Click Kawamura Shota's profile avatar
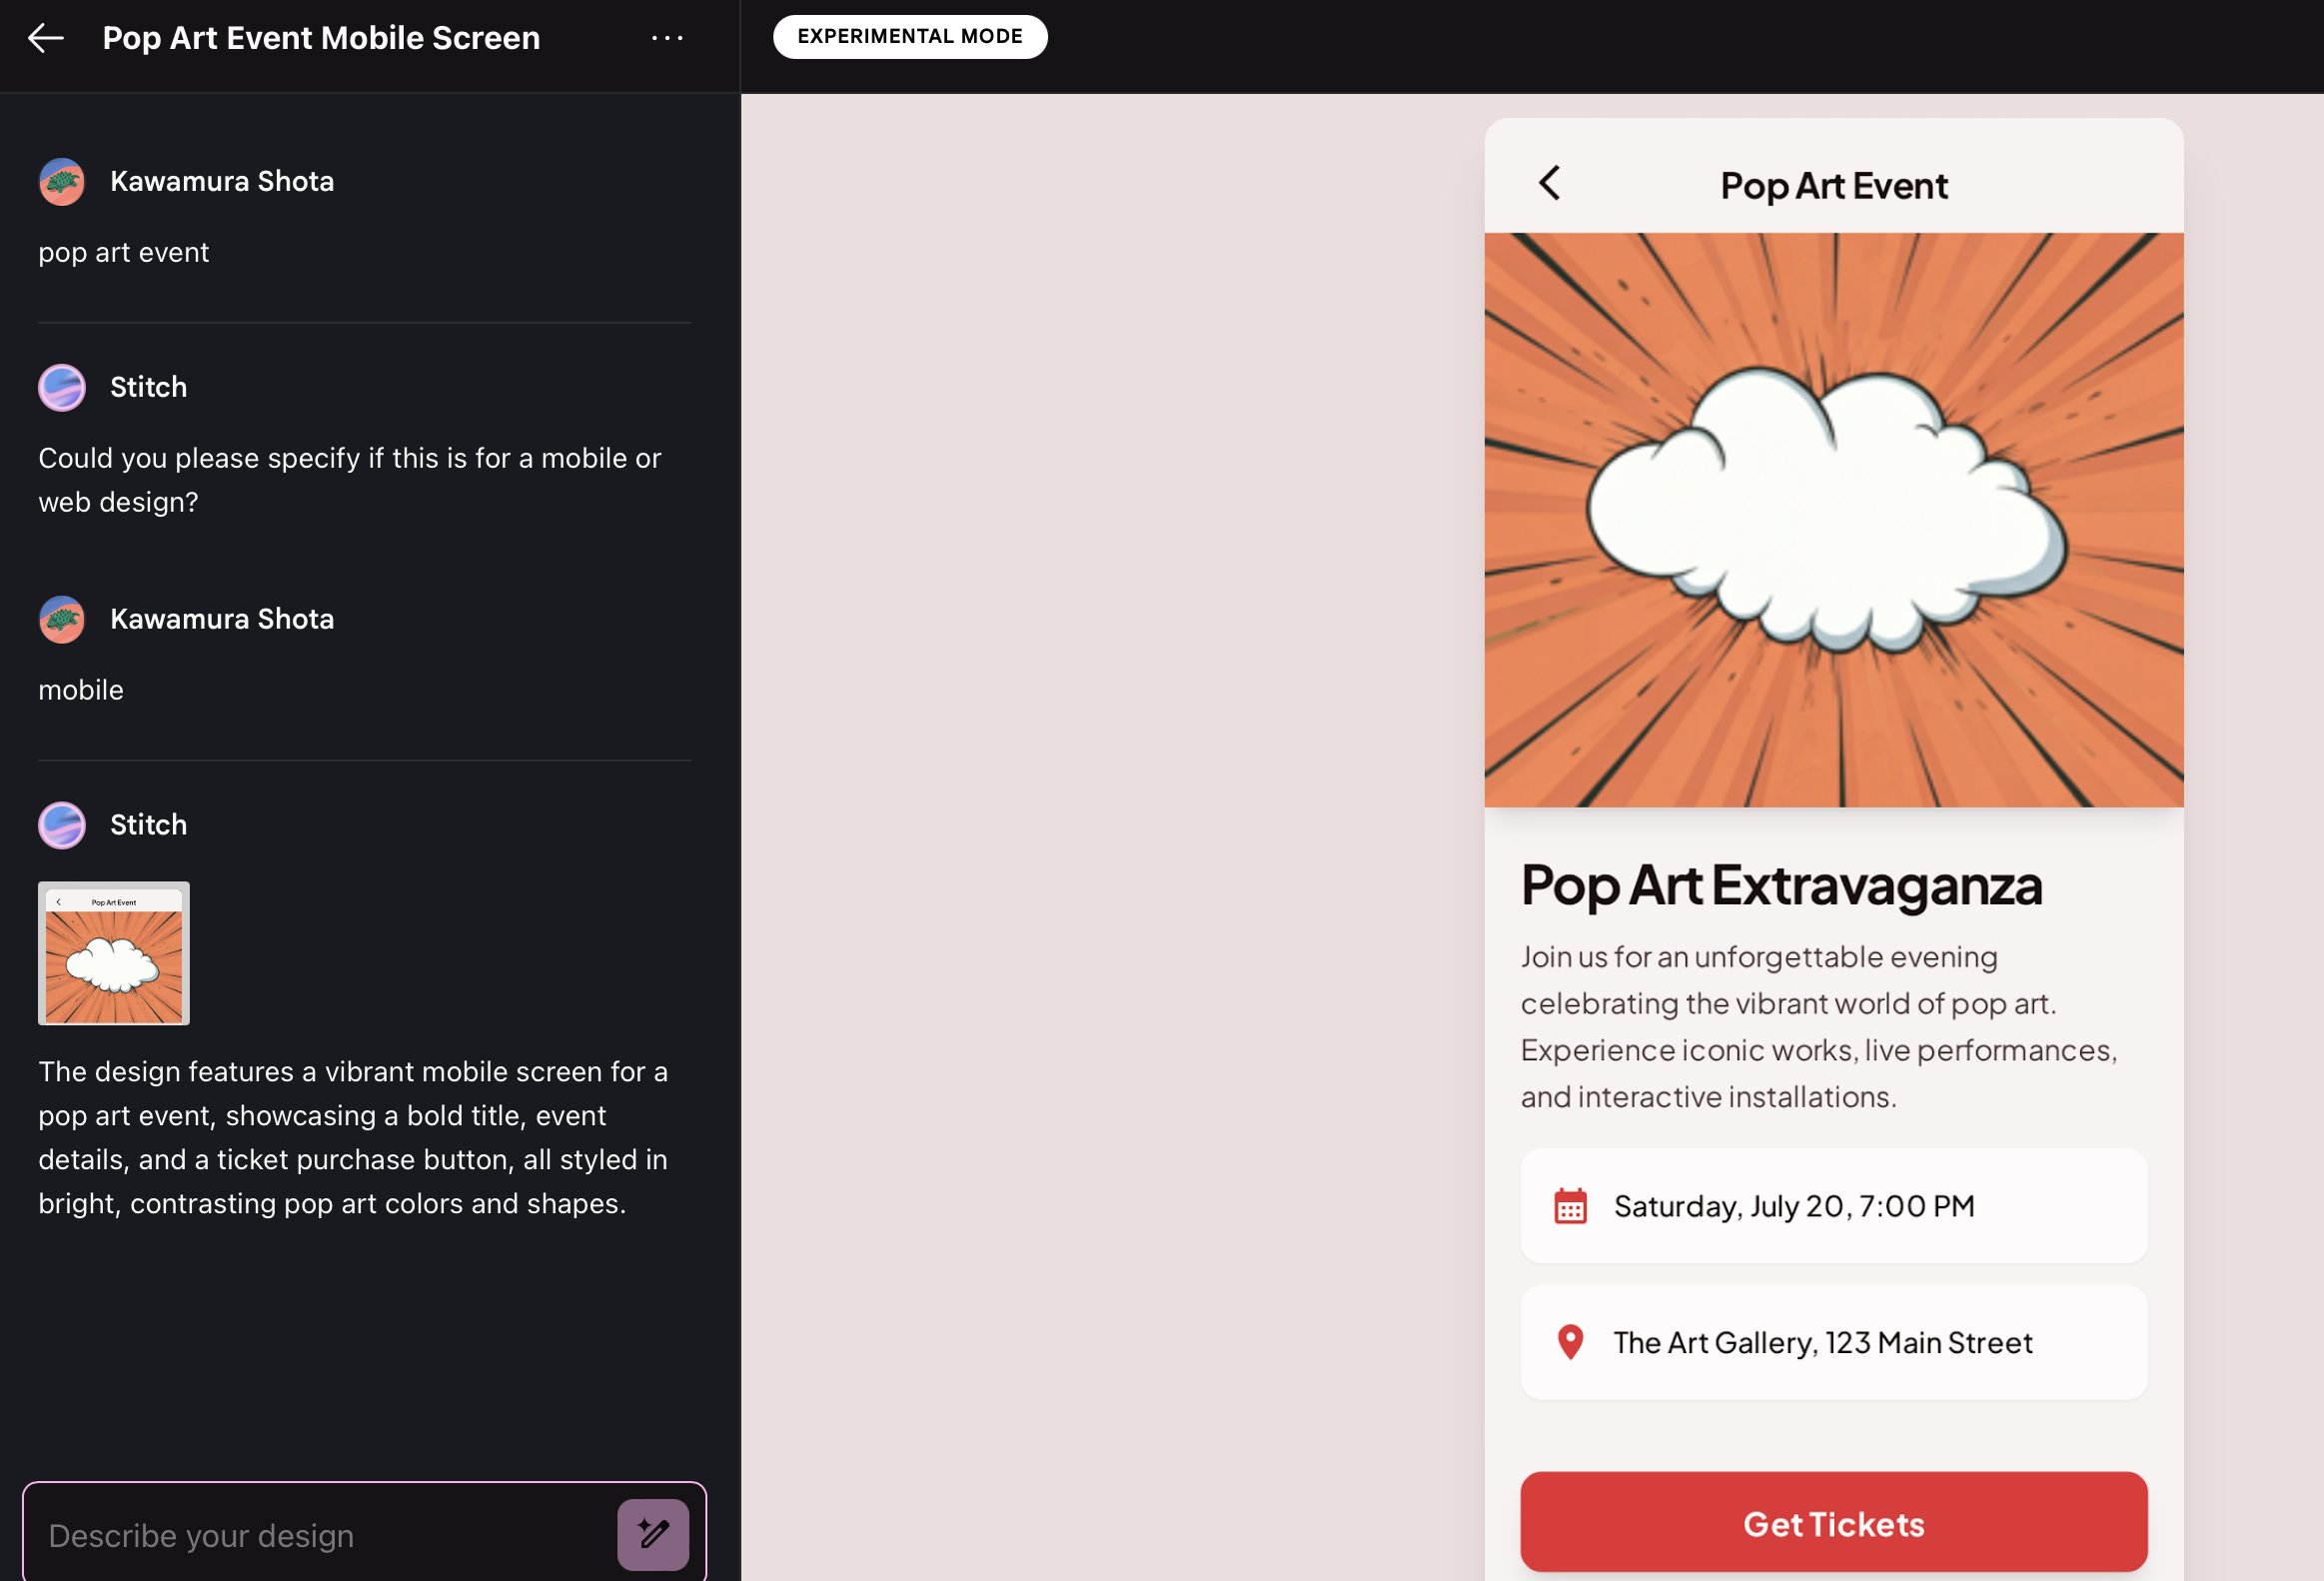 [61, 181]
